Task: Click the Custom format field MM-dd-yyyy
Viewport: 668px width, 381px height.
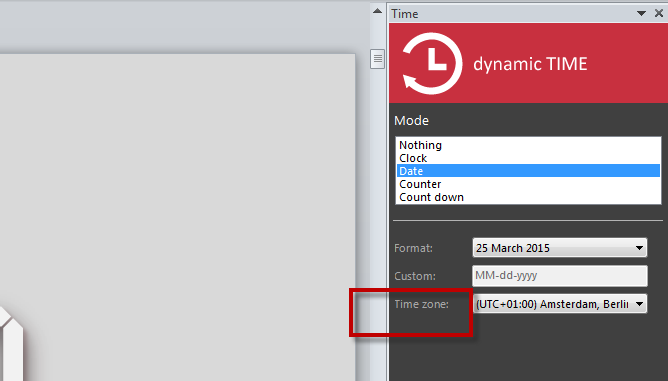Action: [559, 276]
